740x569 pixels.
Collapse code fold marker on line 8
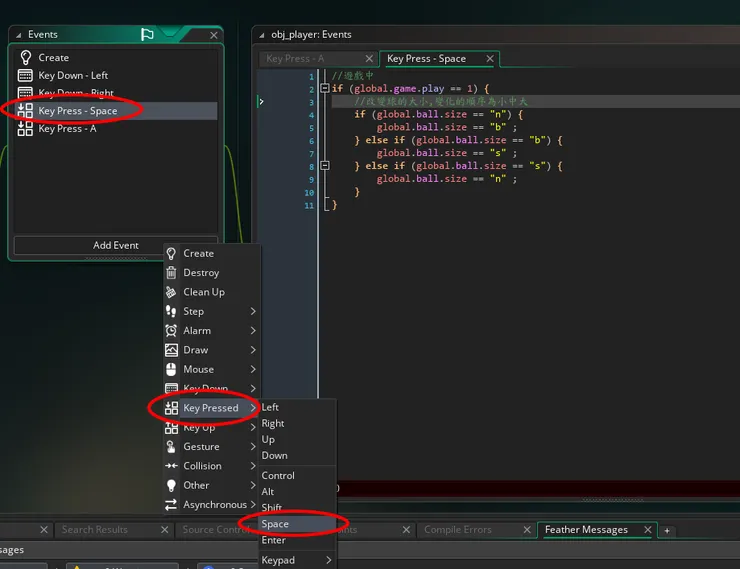pyautogui.click(x=325, y=166)
